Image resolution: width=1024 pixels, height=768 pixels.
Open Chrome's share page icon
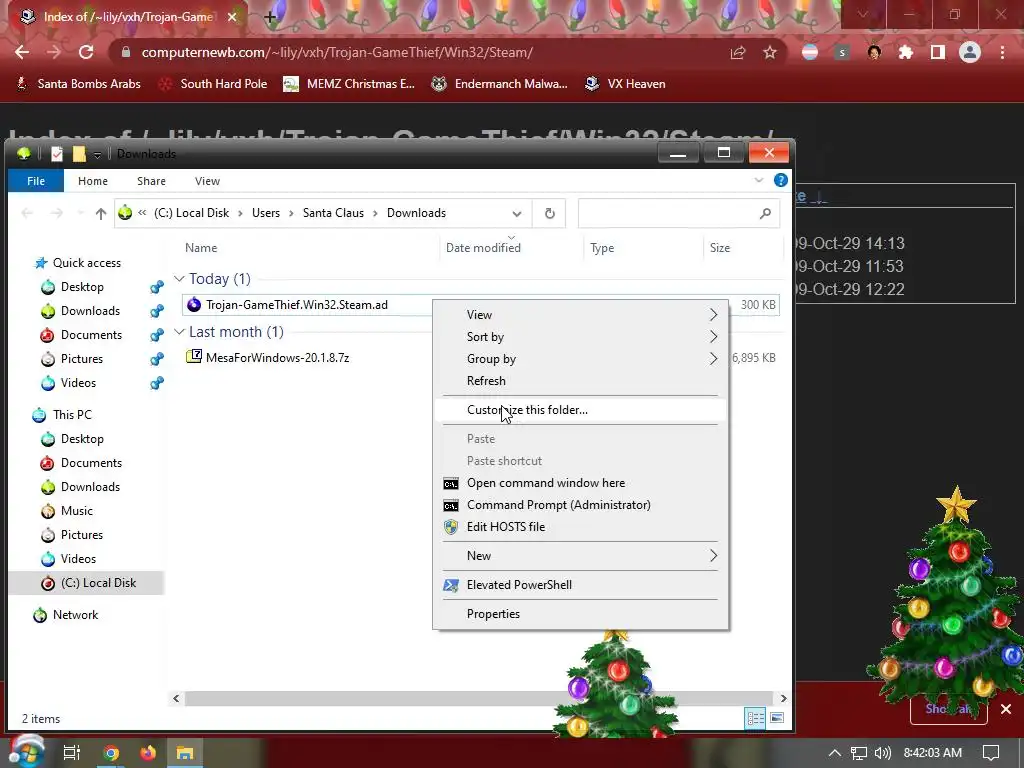pyautogui.click(x=738, y=52)
